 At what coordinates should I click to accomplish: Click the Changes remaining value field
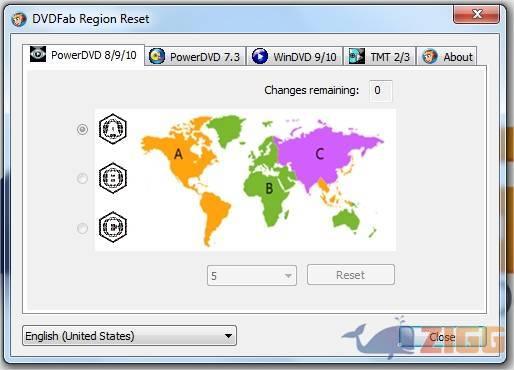(x=381, y=91)
